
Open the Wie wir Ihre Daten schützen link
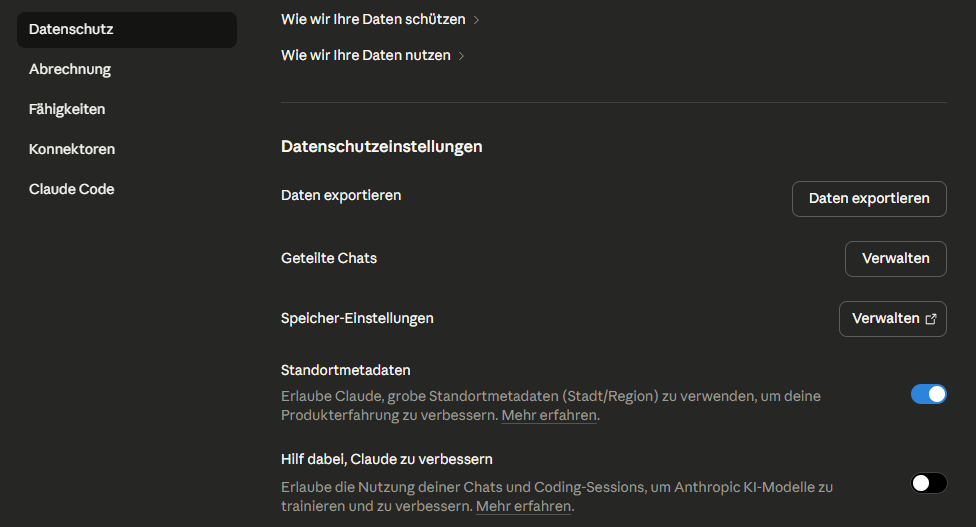(x=373, y=19)
